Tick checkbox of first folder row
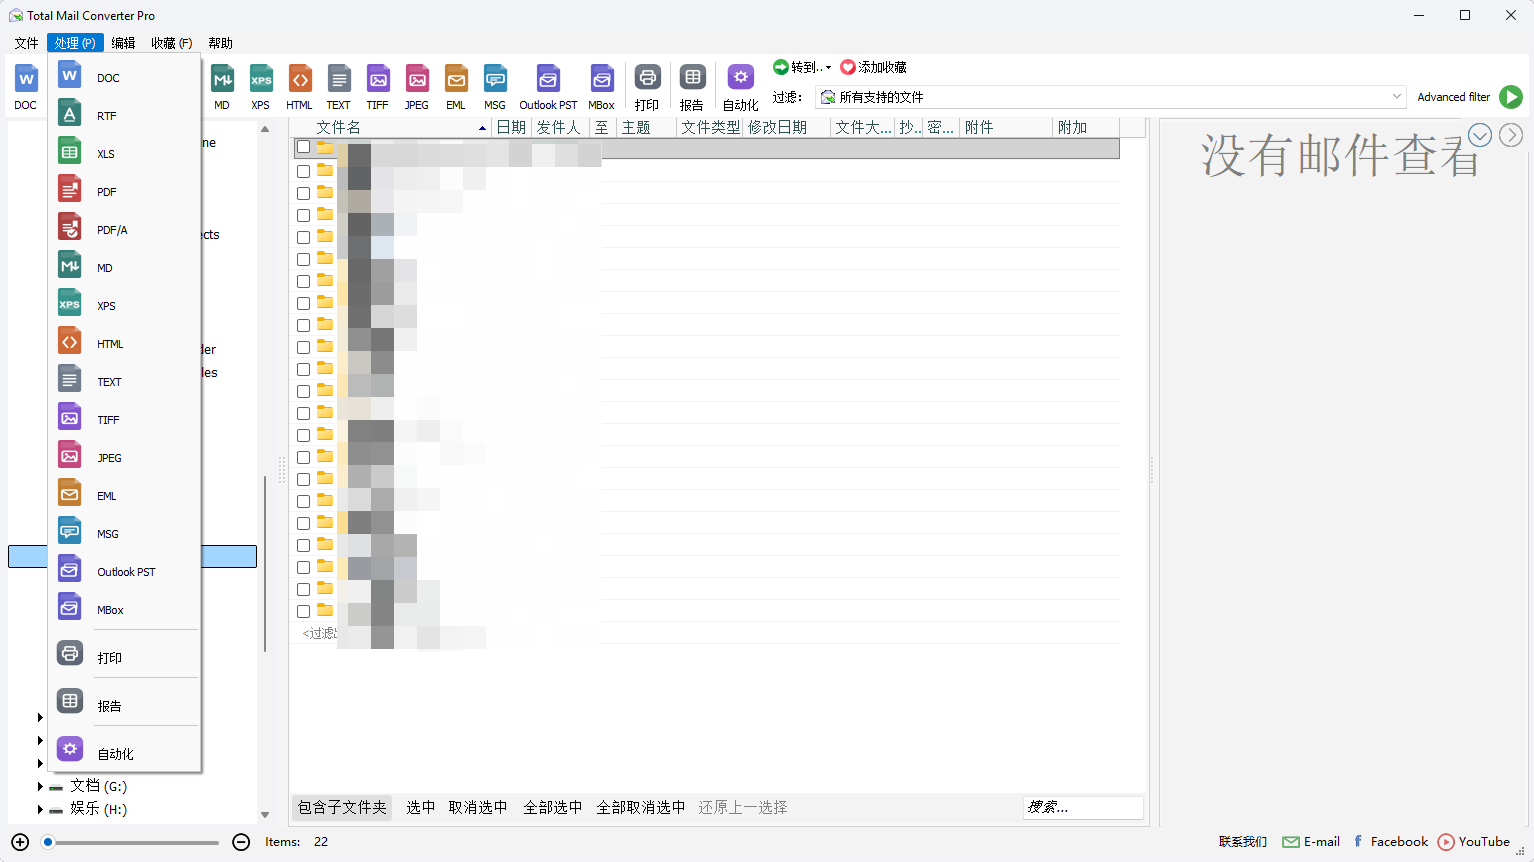 click(x=304, y=148)
